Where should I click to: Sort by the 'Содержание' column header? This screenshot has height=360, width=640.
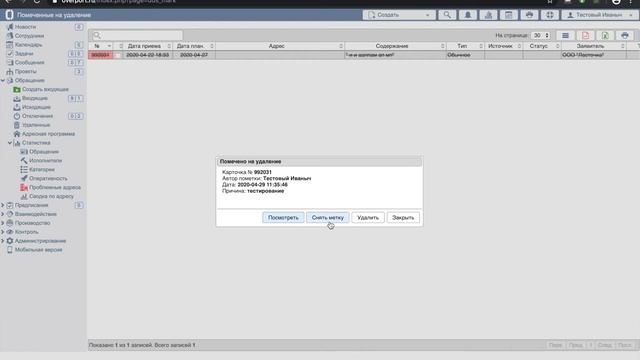(x=396, y=46)
